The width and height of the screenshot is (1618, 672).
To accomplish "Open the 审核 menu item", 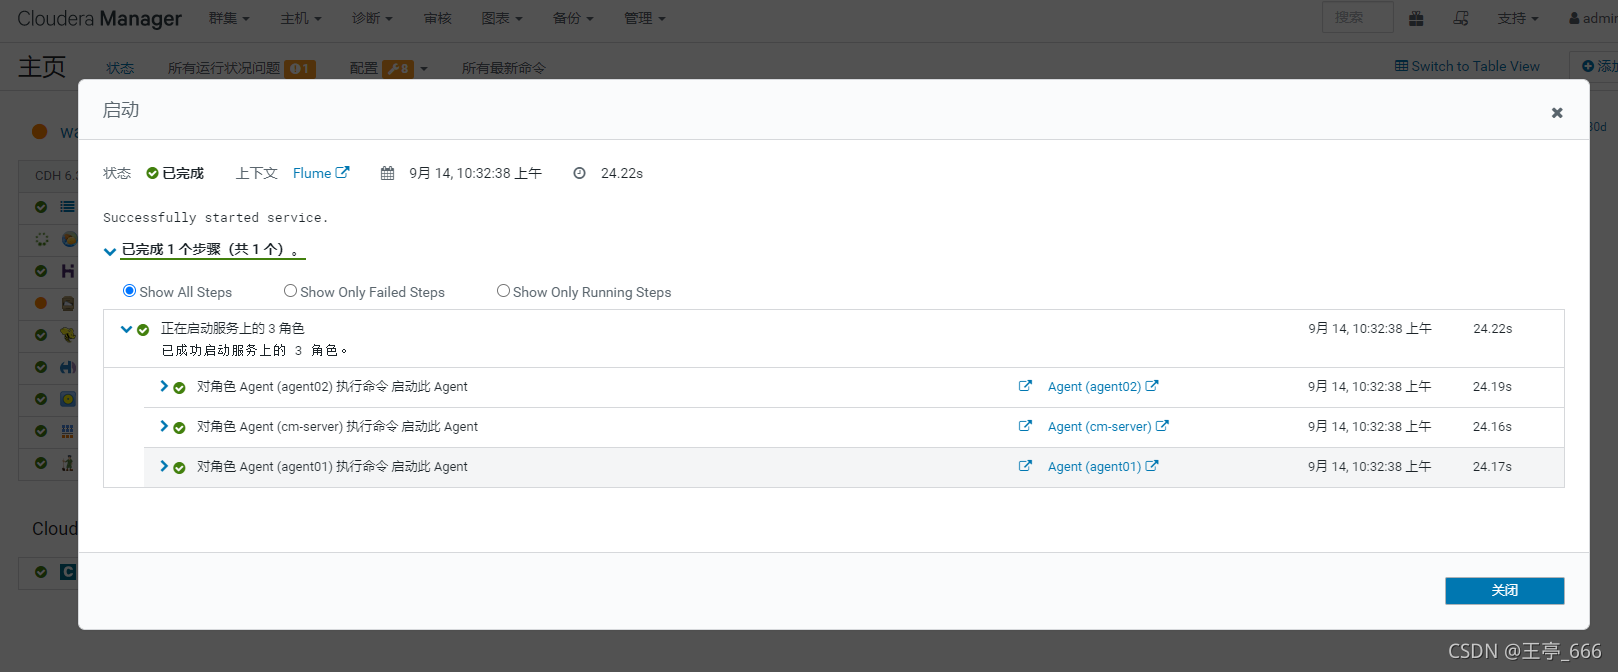I will coord(438,18).
